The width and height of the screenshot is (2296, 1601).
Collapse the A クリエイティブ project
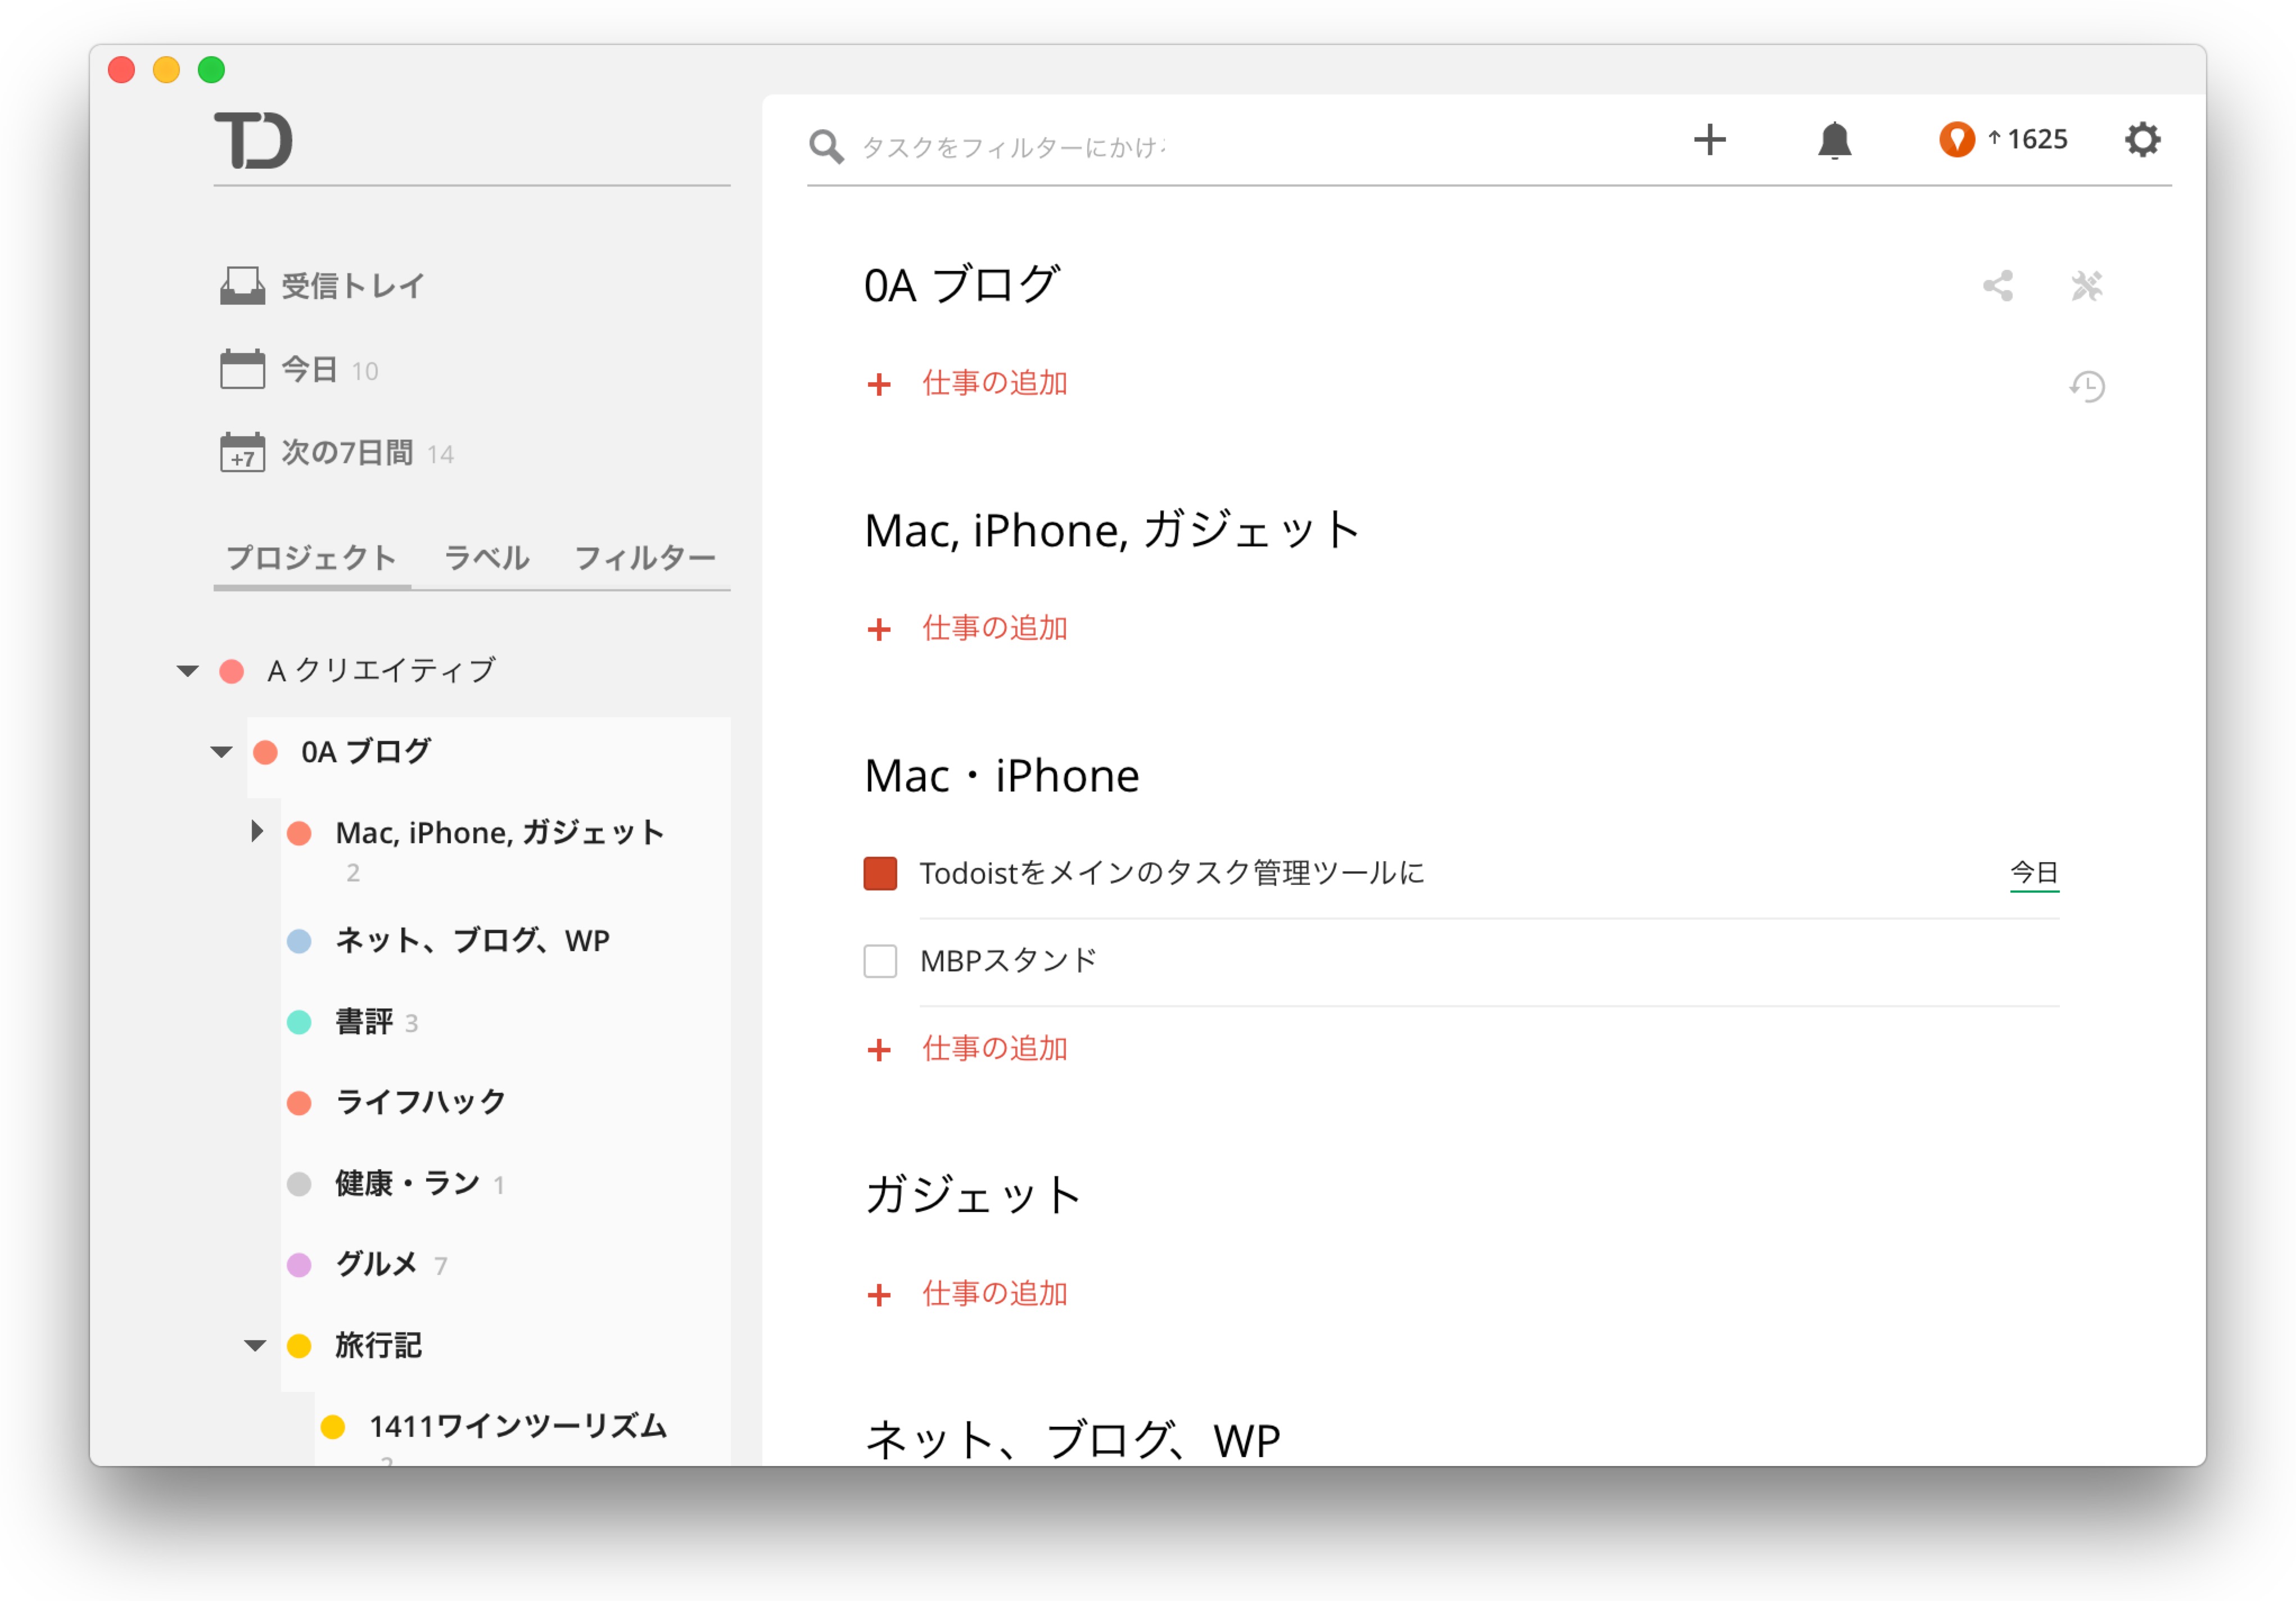coord(187,671)
